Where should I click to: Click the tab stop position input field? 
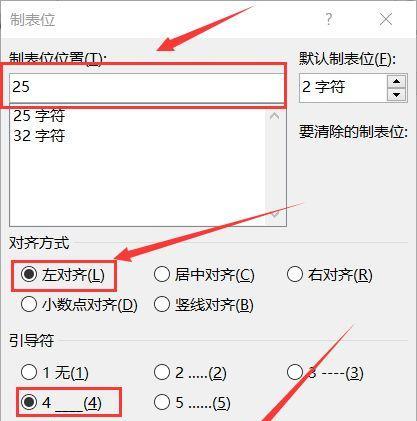click(x=147, y=87)
